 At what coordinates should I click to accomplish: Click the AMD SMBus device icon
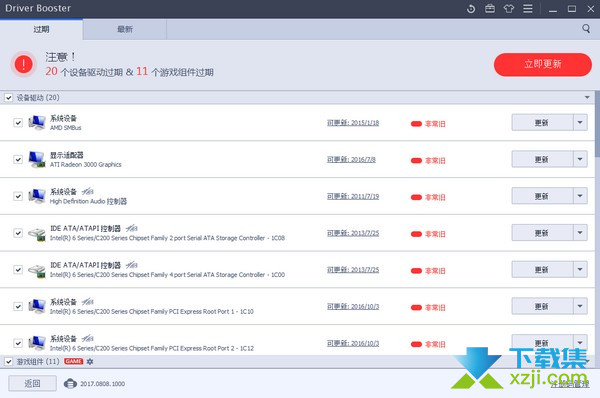click(x=37, y=122)
